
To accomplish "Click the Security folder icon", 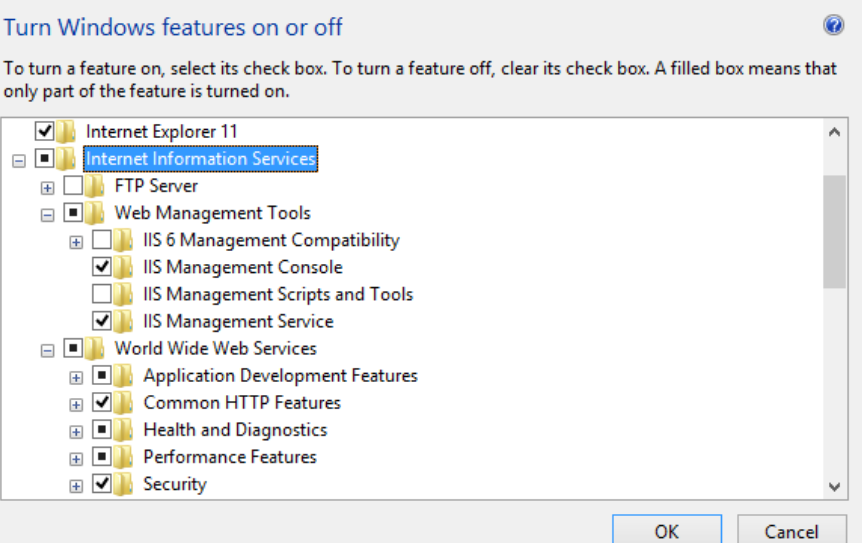I will (x=125, y=484).
